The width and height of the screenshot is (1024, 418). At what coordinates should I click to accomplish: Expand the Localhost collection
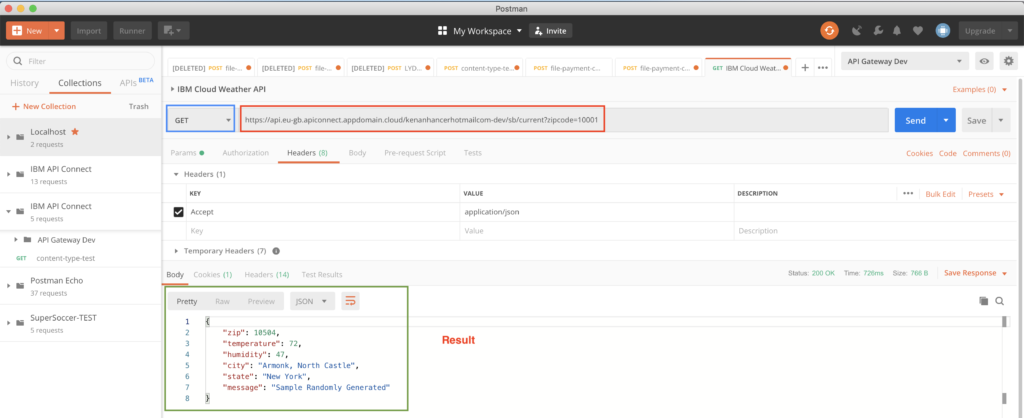(x=8, y=137)
